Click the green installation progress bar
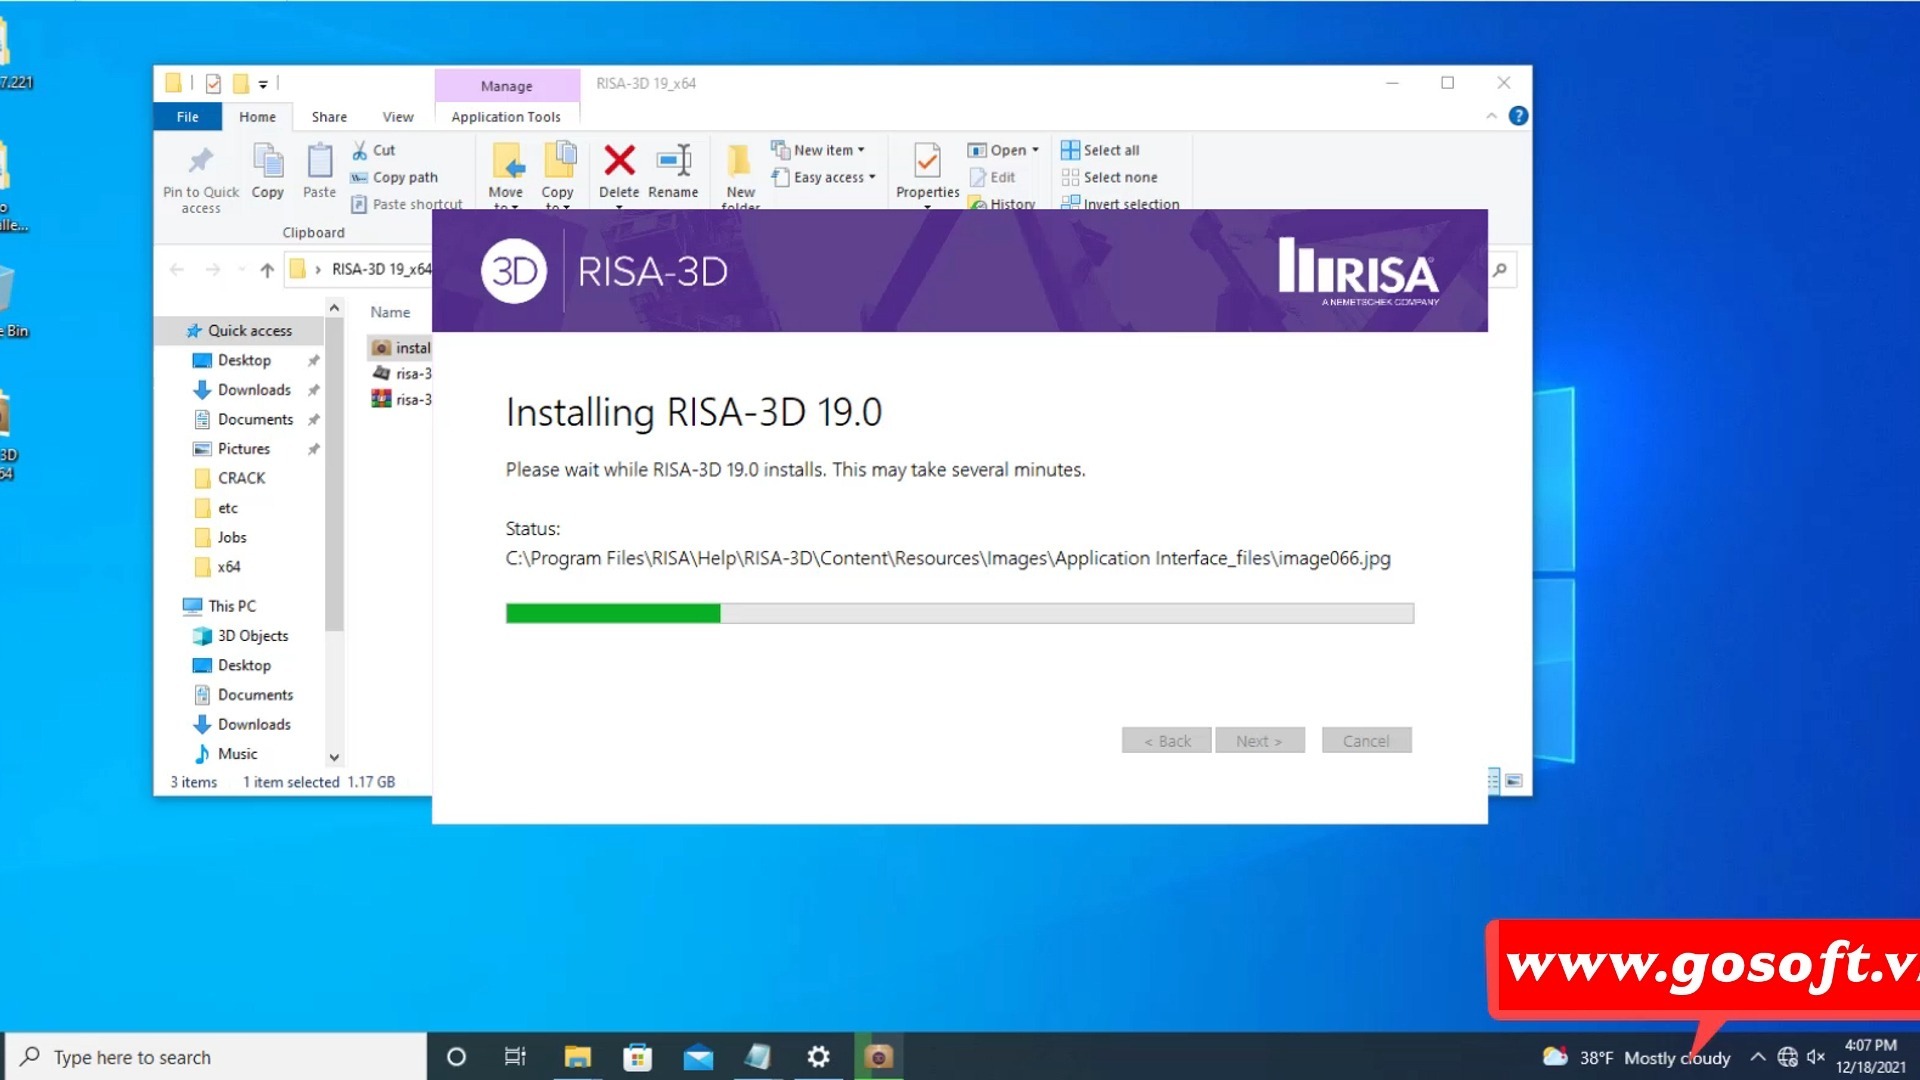Image resolution: width=1920 pixels, height=1080 pixels. point(613,613)
